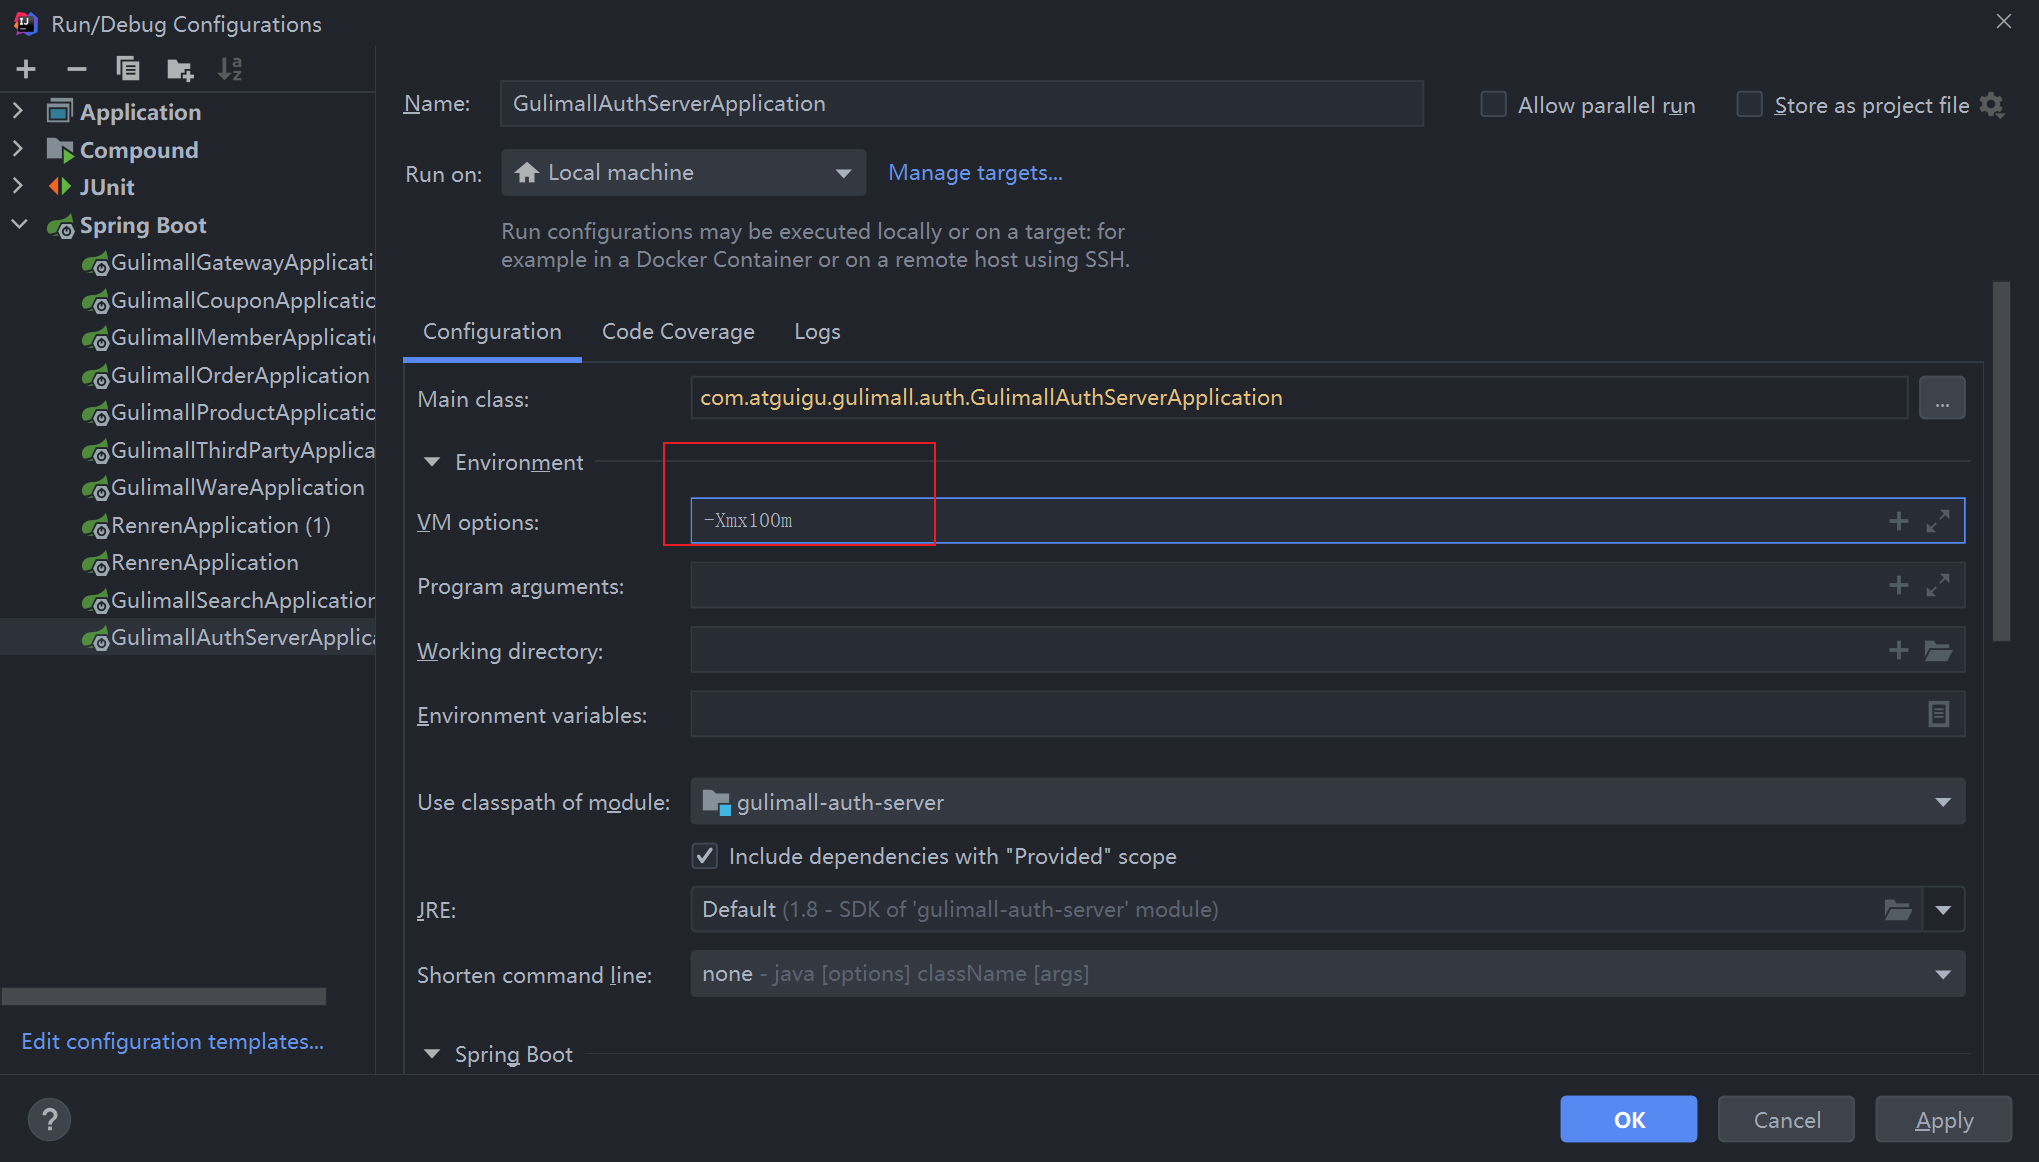Open the Use classpath of module dropdown
This screenshot has width=2039, height=1162.
tap(1947, 802)
